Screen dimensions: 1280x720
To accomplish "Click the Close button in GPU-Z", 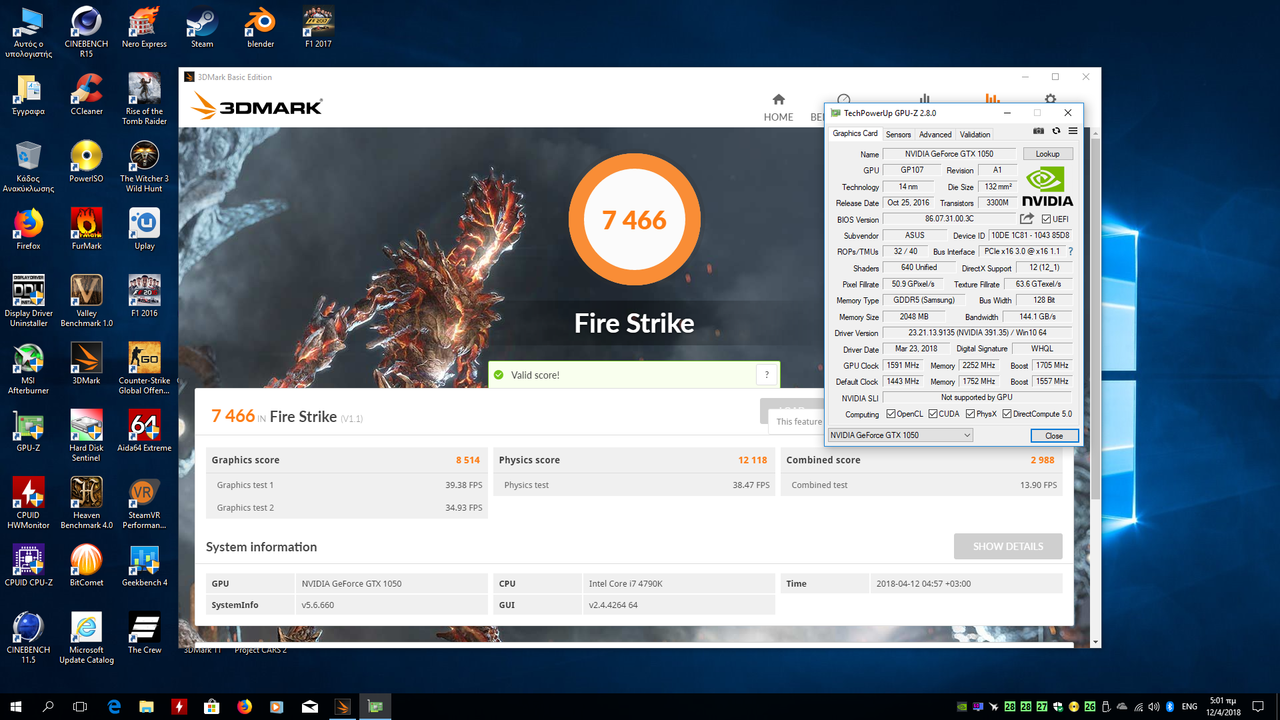I will [1054, 436].
